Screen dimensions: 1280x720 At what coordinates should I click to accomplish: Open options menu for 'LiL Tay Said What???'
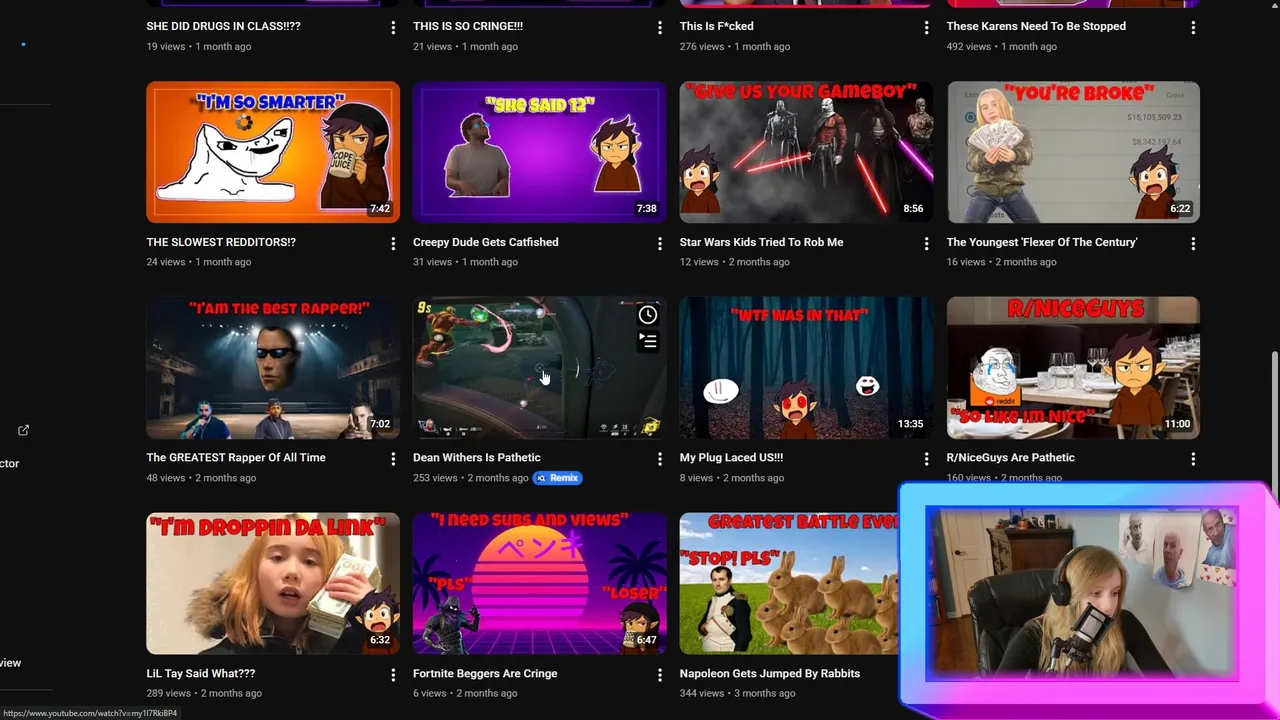click(x=393, y=675)
